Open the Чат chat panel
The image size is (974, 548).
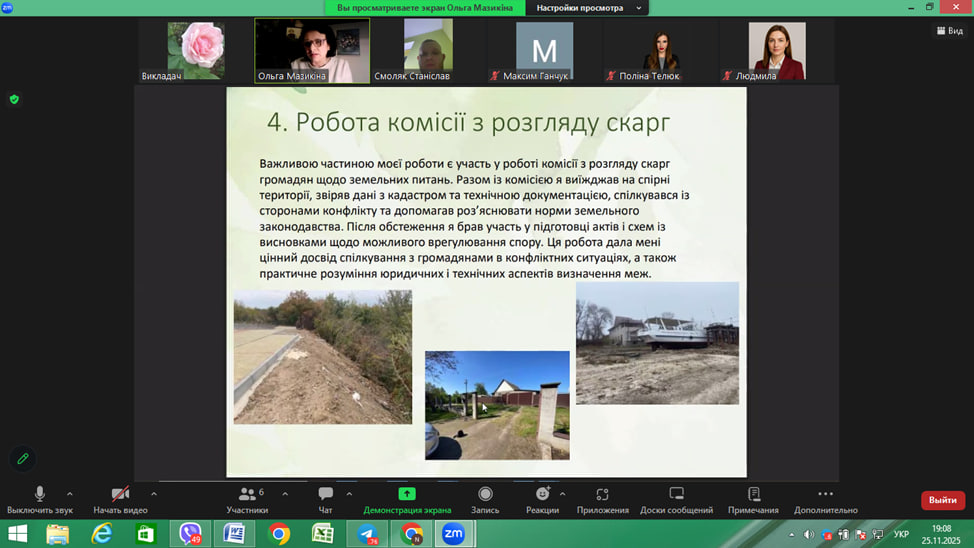325,499
